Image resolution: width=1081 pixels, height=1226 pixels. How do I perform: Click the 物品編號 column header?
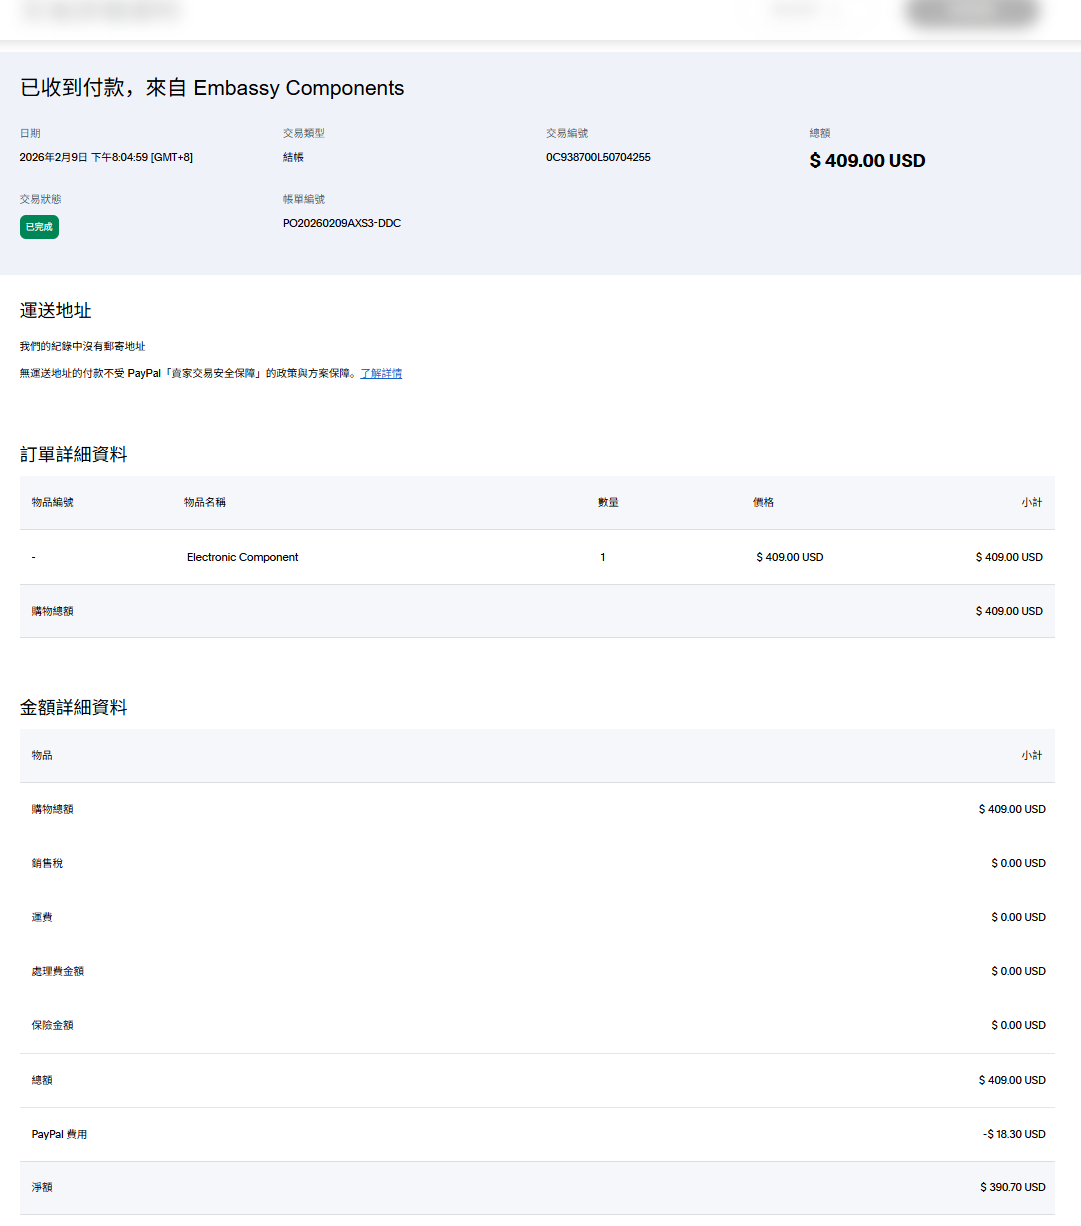click(x=52, y=502)
